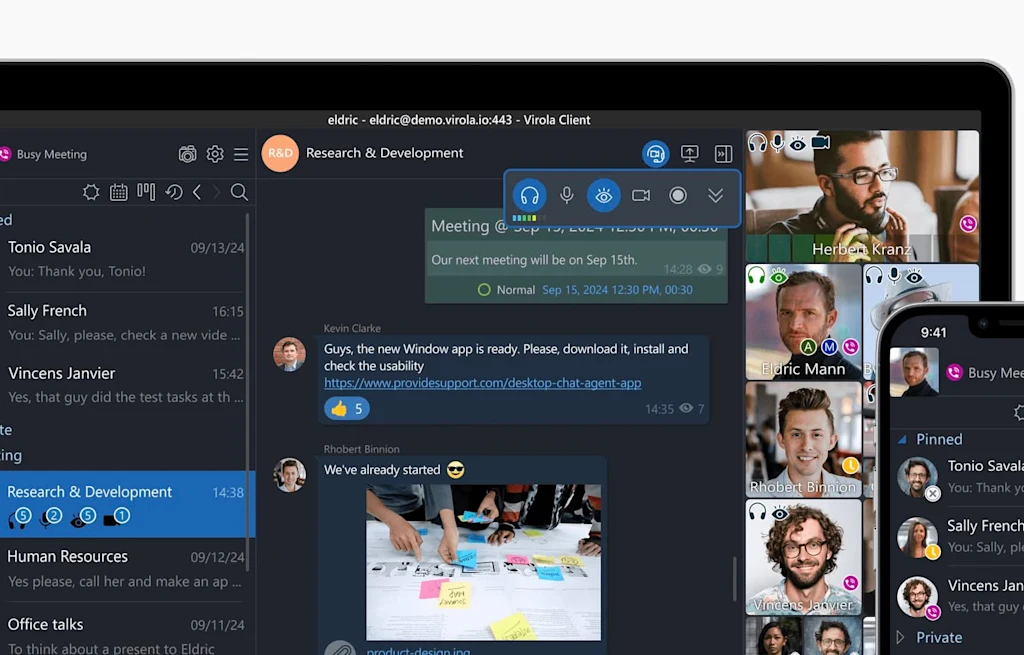
Task: Click camera icon on Herbert Kranz tile
Action: click(x=821, y=142)
